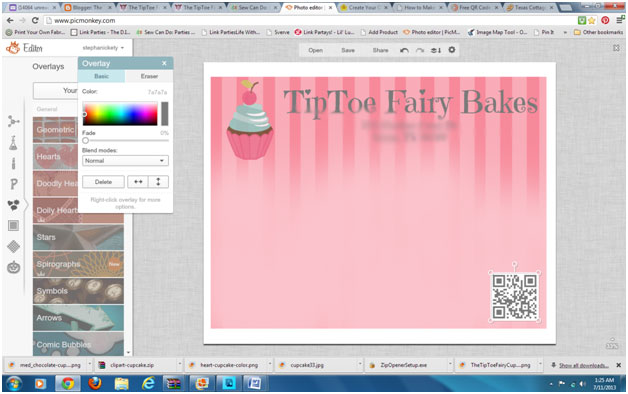The image size is (628, 394).
Task: Click the Photo editor | PicM... bookmark
Action: (x=432, y=32)
